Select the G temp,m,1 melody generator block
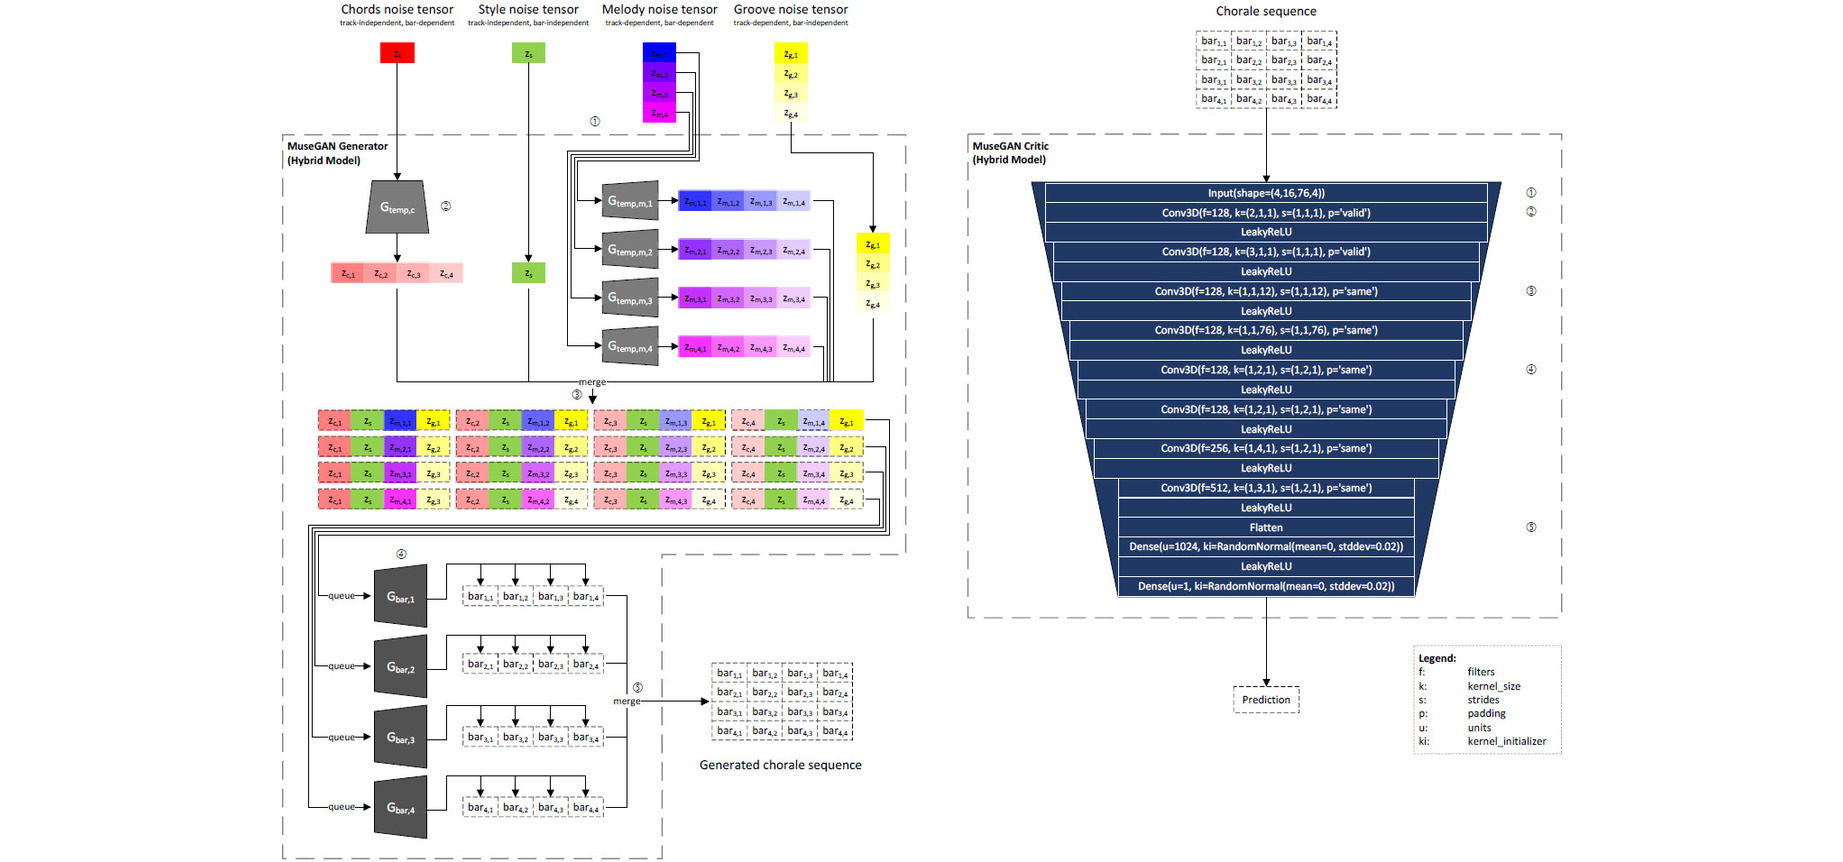Viewport: 1843px width, 862px height. (x=630, y=201)
